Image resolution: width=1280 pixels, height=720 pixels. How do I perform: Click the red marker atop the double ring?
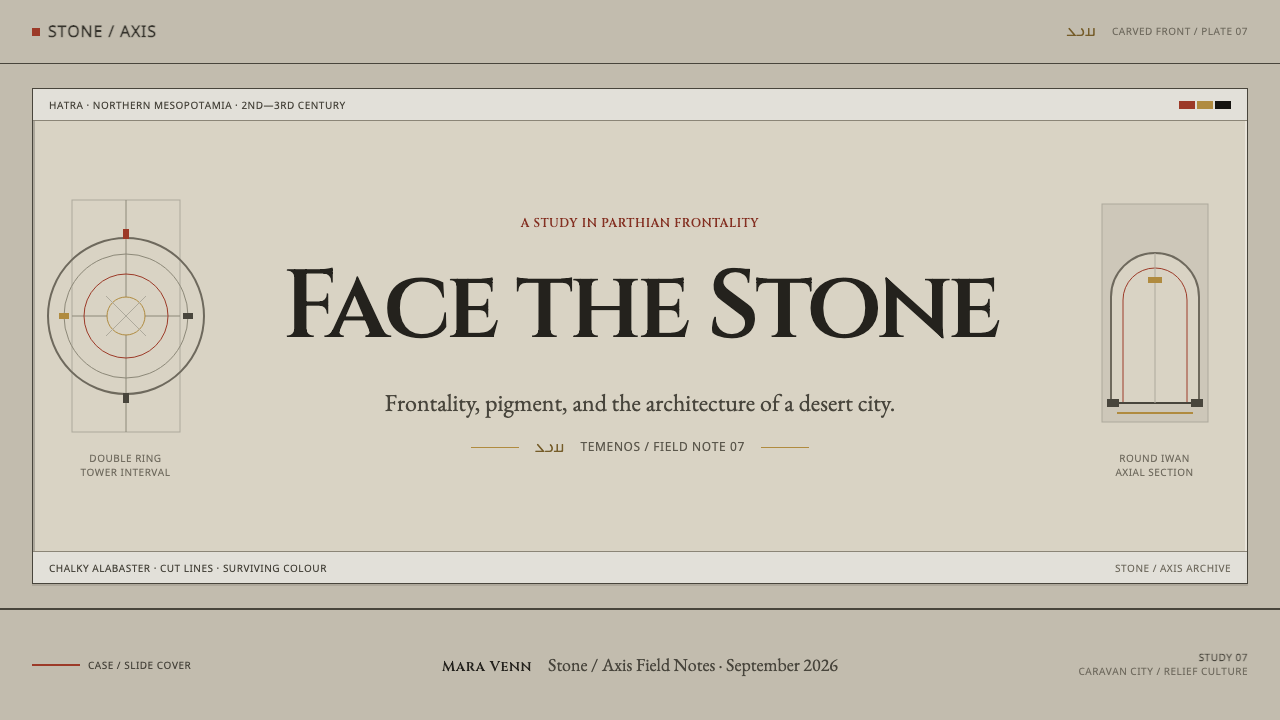[x=126, y=234]
